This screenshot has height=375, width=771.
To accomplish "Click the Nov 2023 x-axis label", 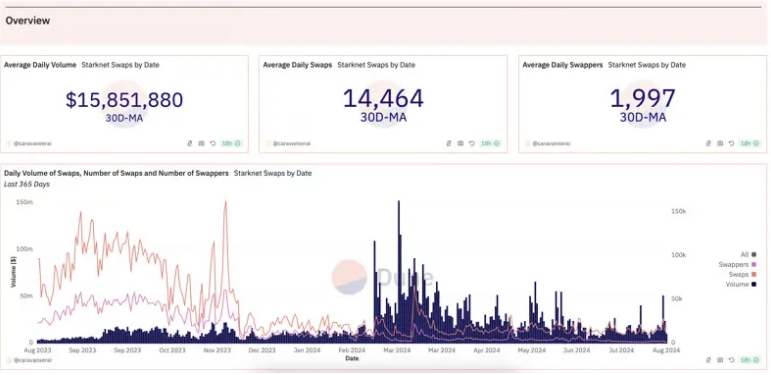I will pyautogui.click(x=217, y=350).
